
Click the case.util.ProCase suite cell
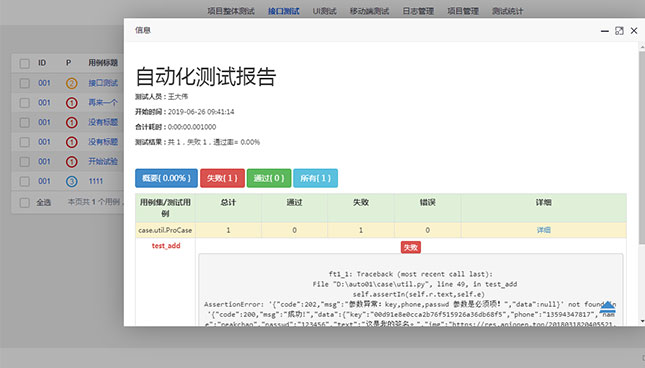pyautogui.click(x=165, y=230)
